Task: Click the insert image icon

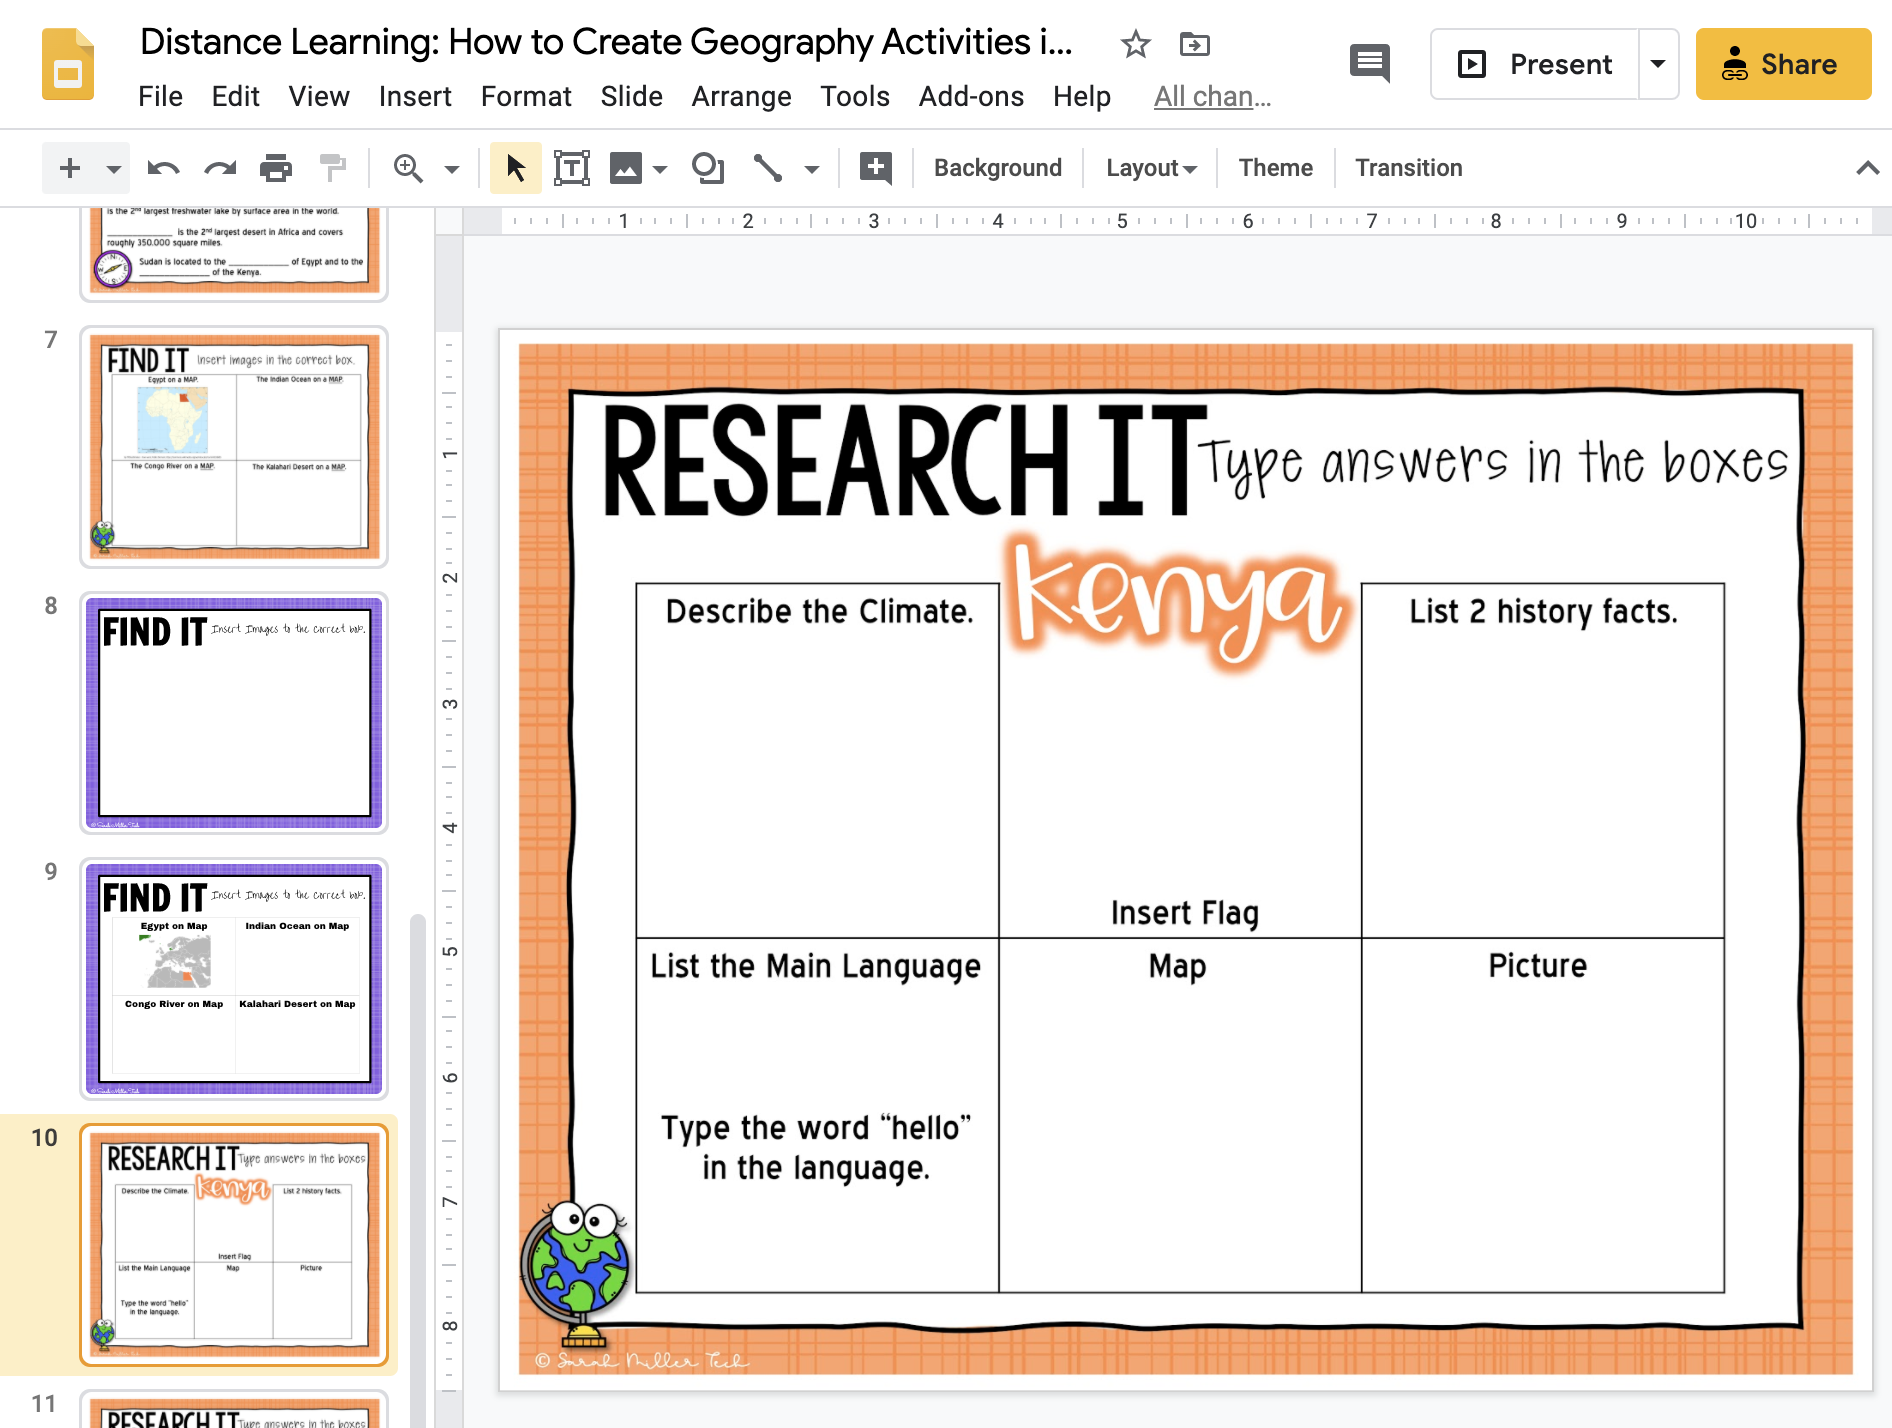Action: (x=626, y=168)
